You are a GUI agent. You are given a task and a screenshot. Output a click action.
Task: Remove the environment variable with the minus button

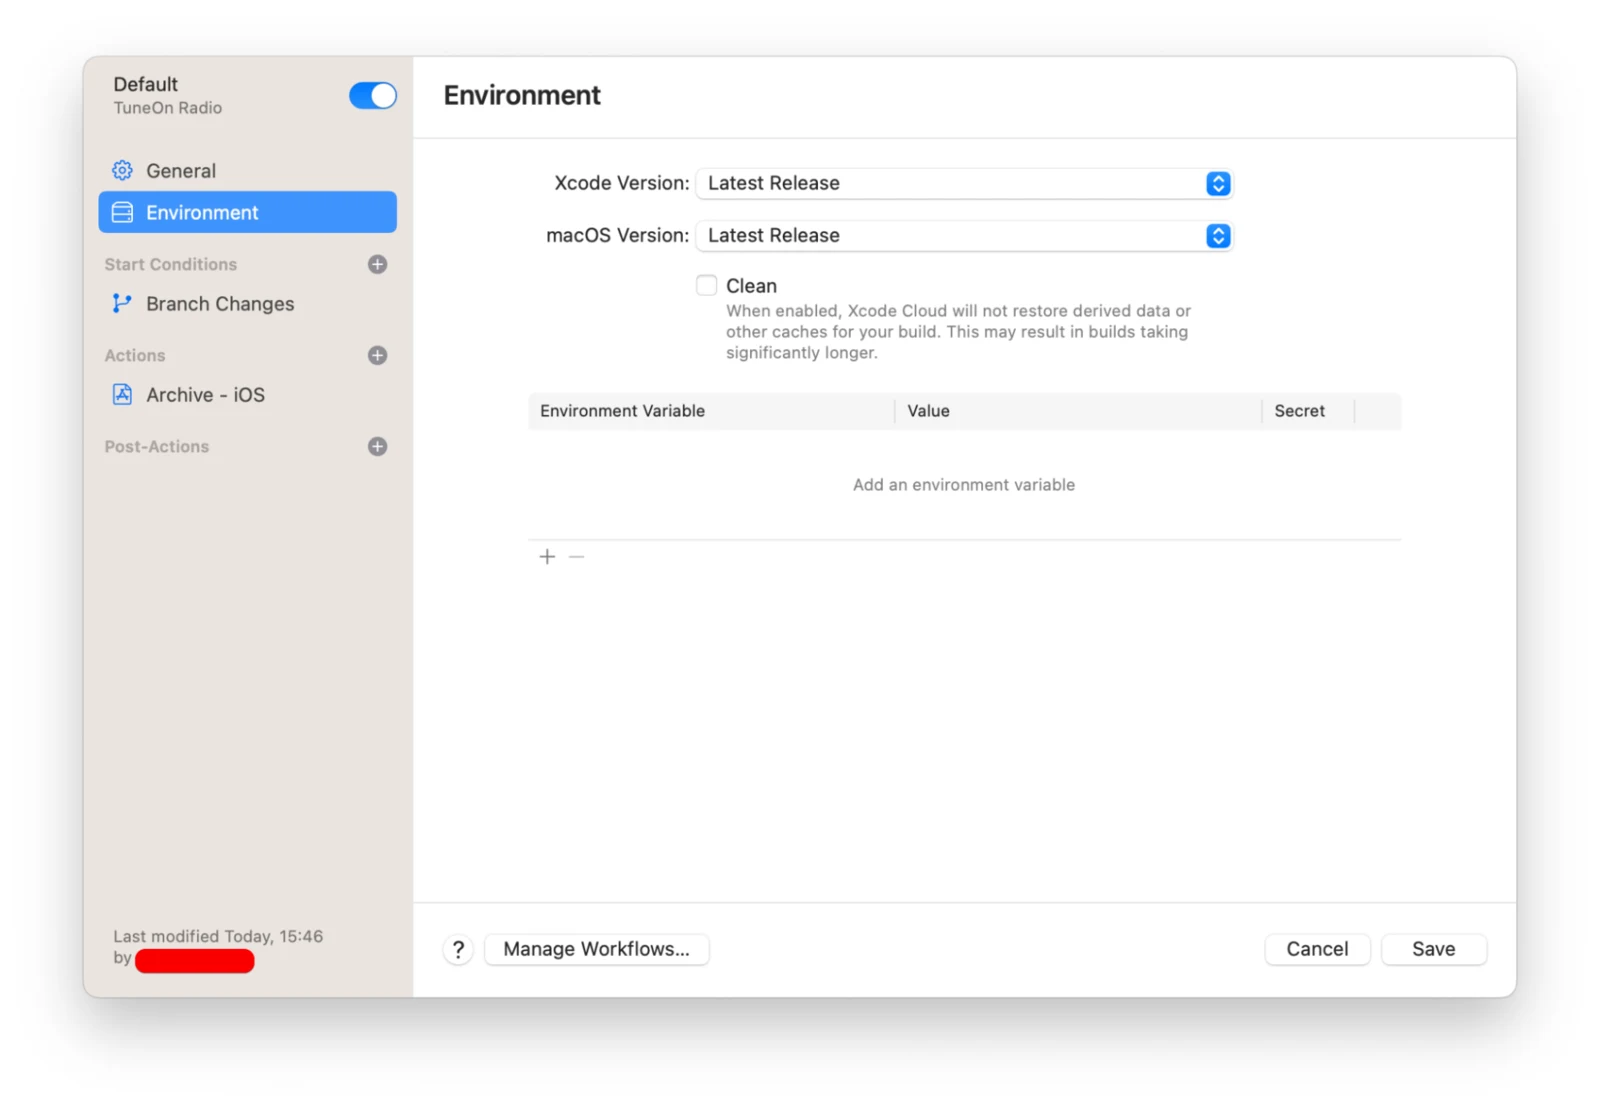(x=577, y=556)
